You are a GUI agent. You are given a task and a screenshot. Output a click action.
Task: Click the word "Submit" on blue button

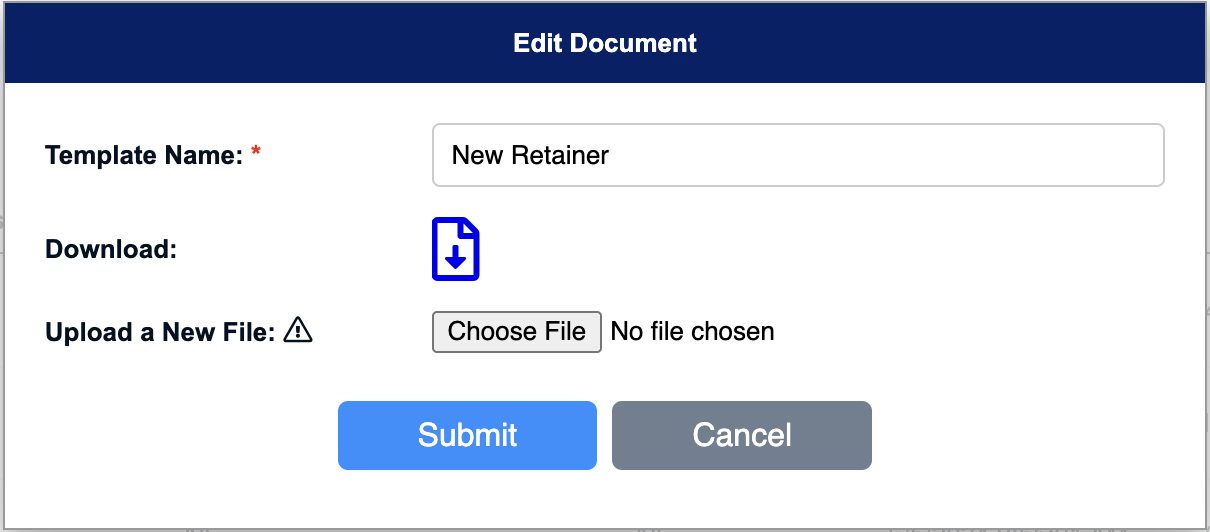click(x=467, y=435)
